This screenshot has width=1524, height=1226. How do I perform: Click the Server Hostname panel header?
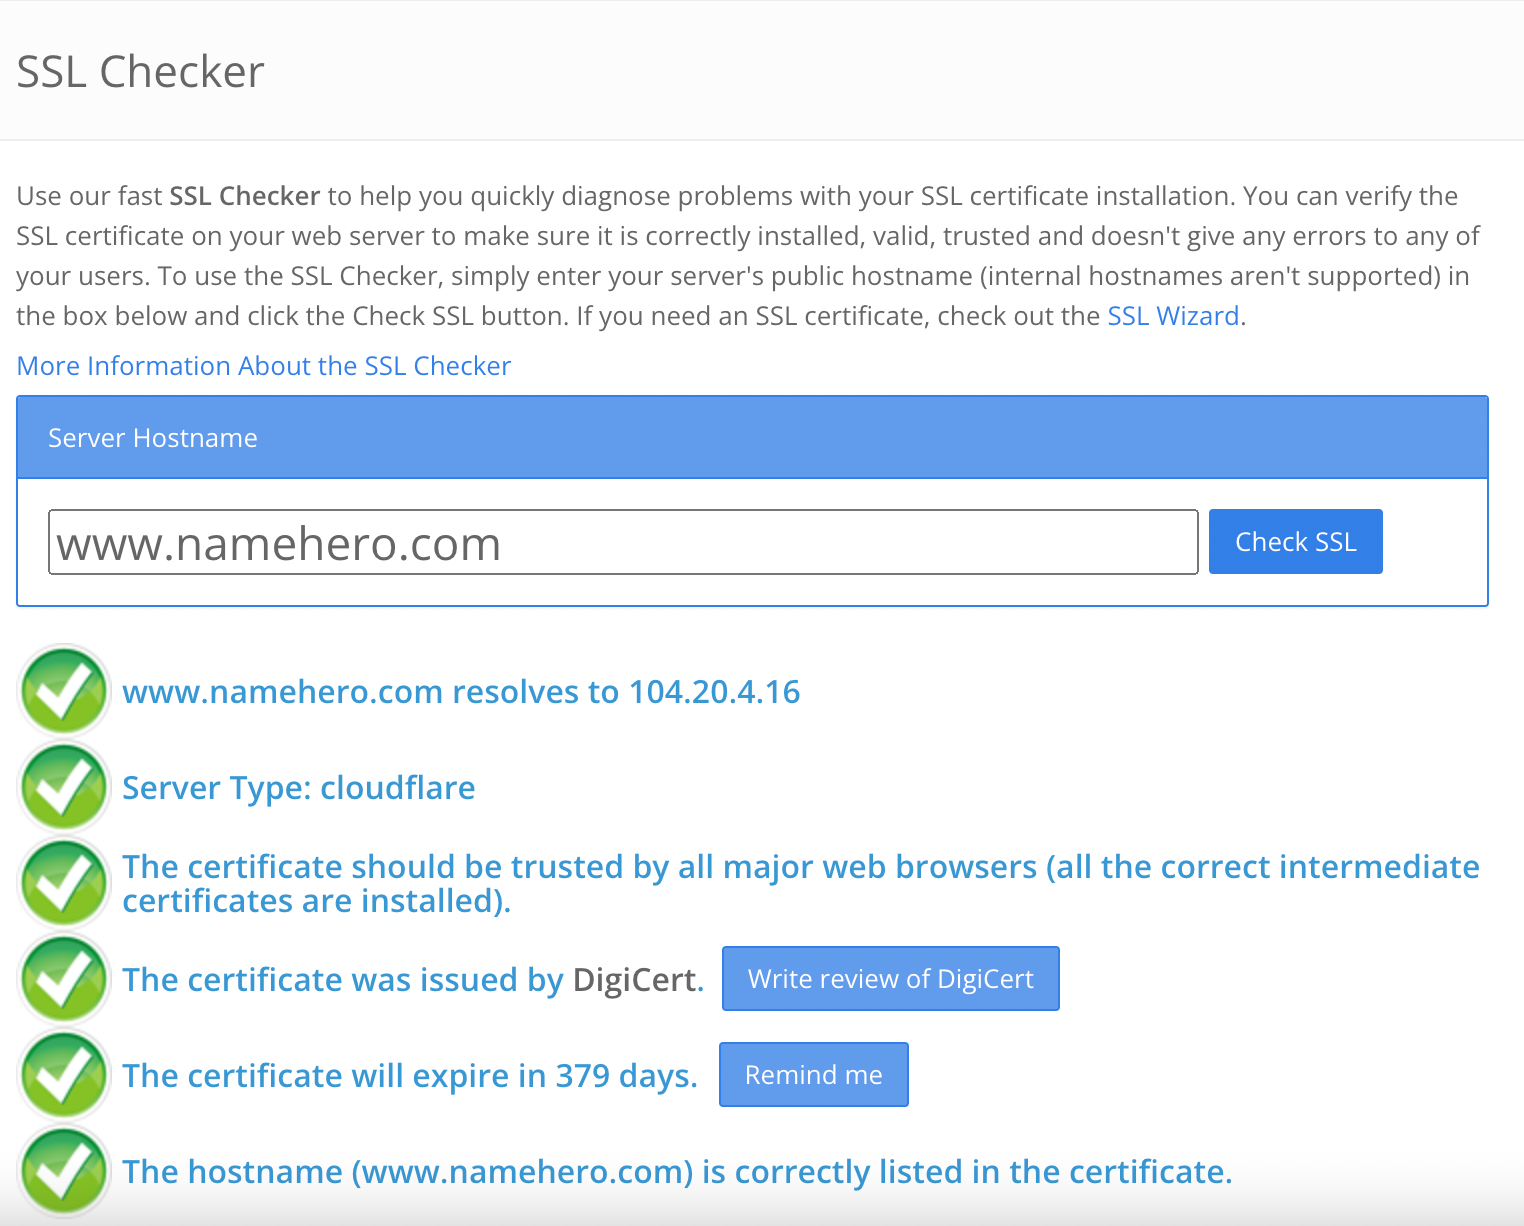point(752,438)
